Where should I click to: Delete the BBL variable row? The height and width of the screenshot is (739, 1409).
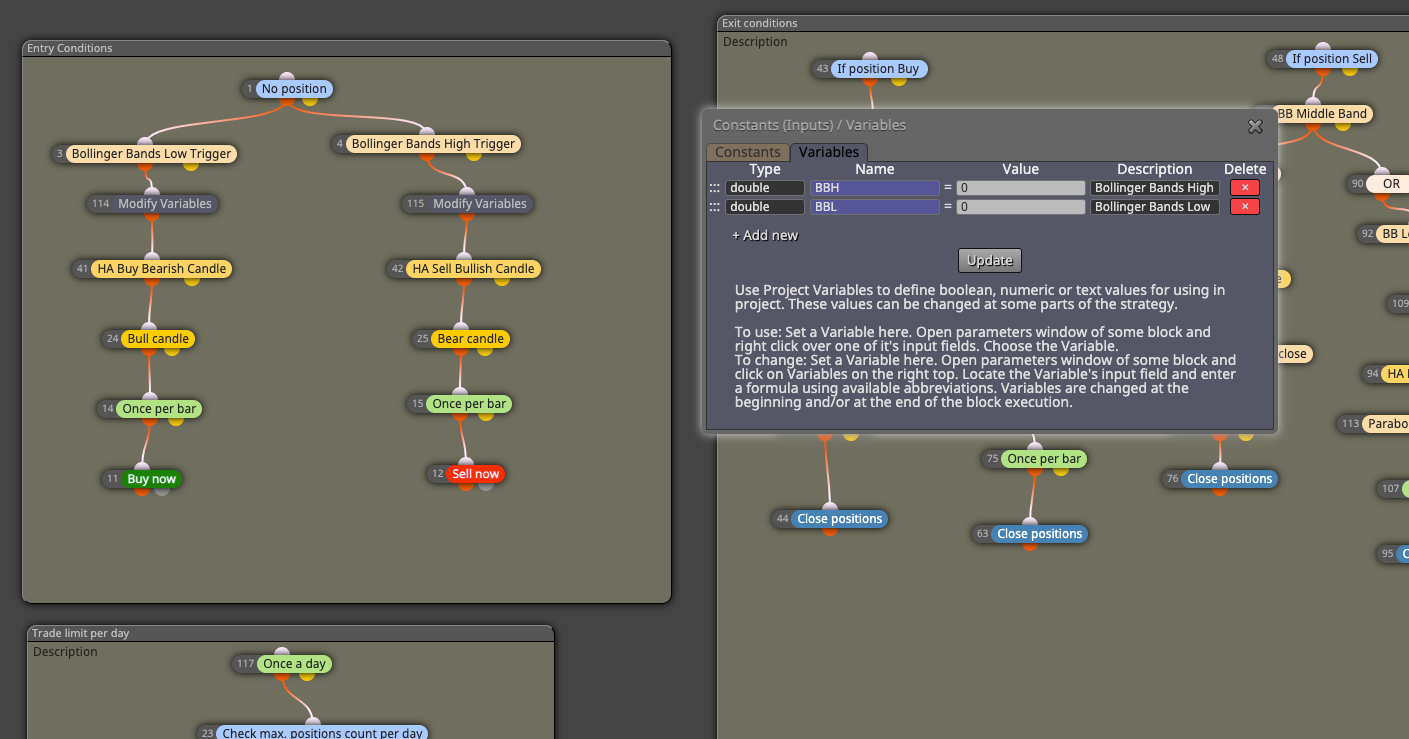pyautogui.click(x=1245, y=207)
